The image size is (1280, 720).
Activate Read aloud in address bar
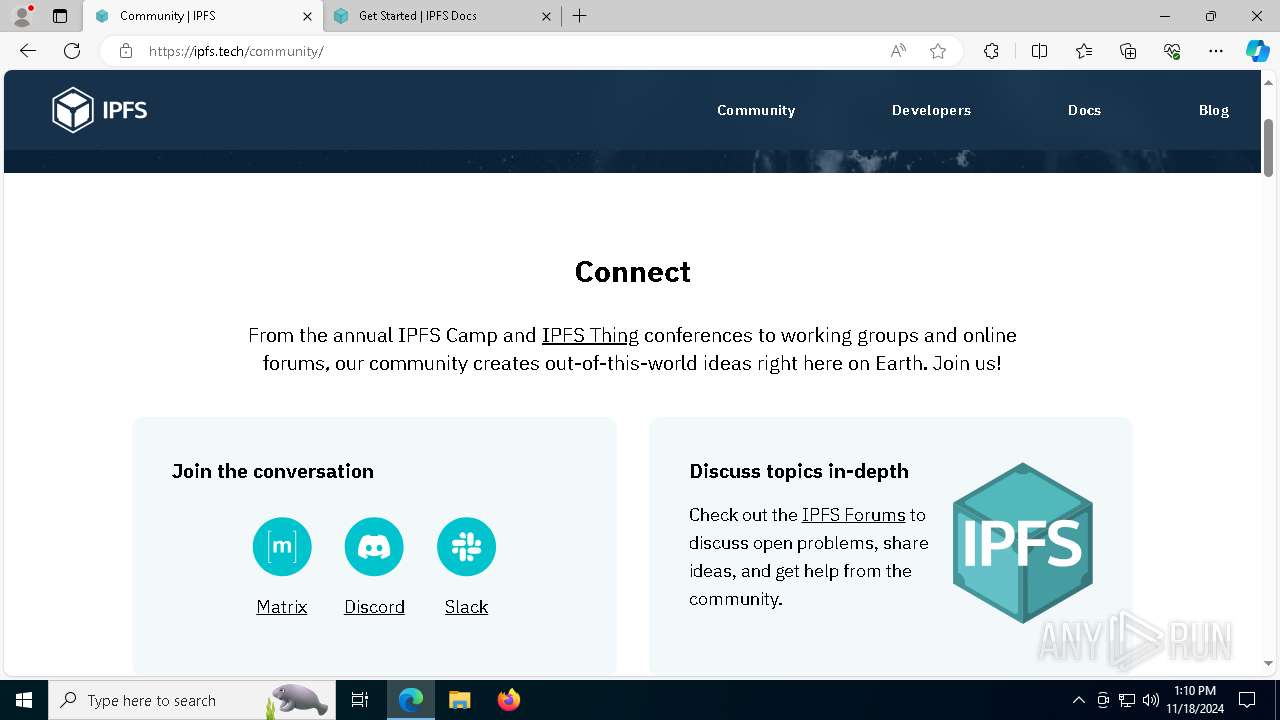point(898,51)
